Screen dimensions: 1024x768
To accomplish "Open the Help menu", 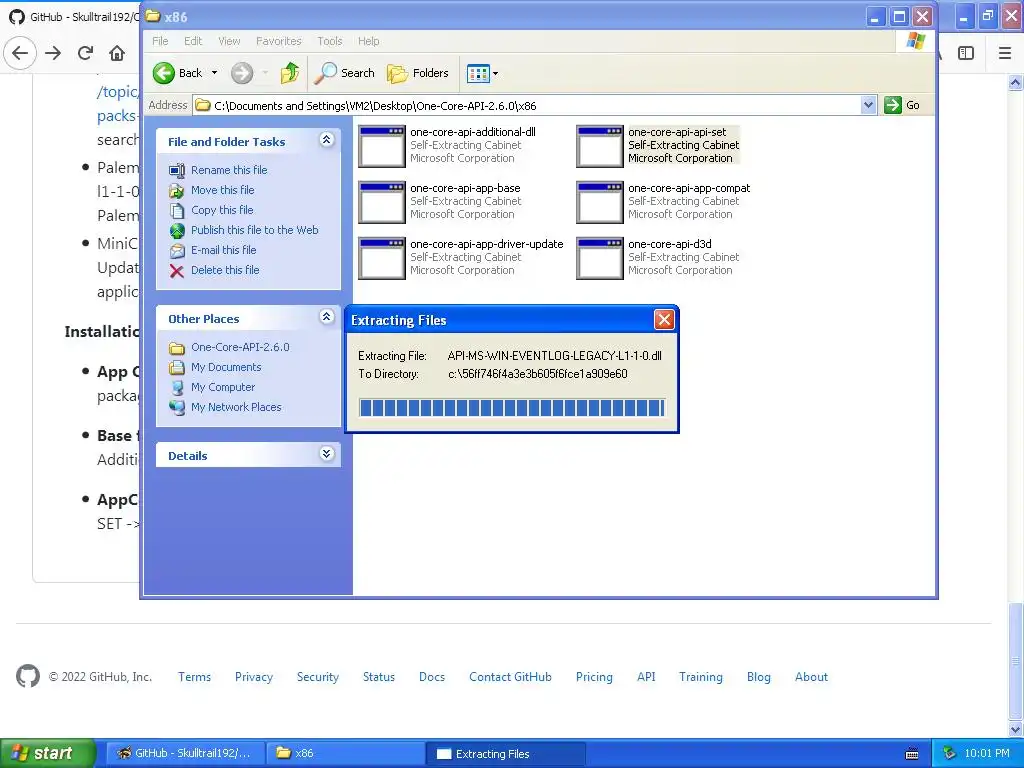I will click(368, 41).
